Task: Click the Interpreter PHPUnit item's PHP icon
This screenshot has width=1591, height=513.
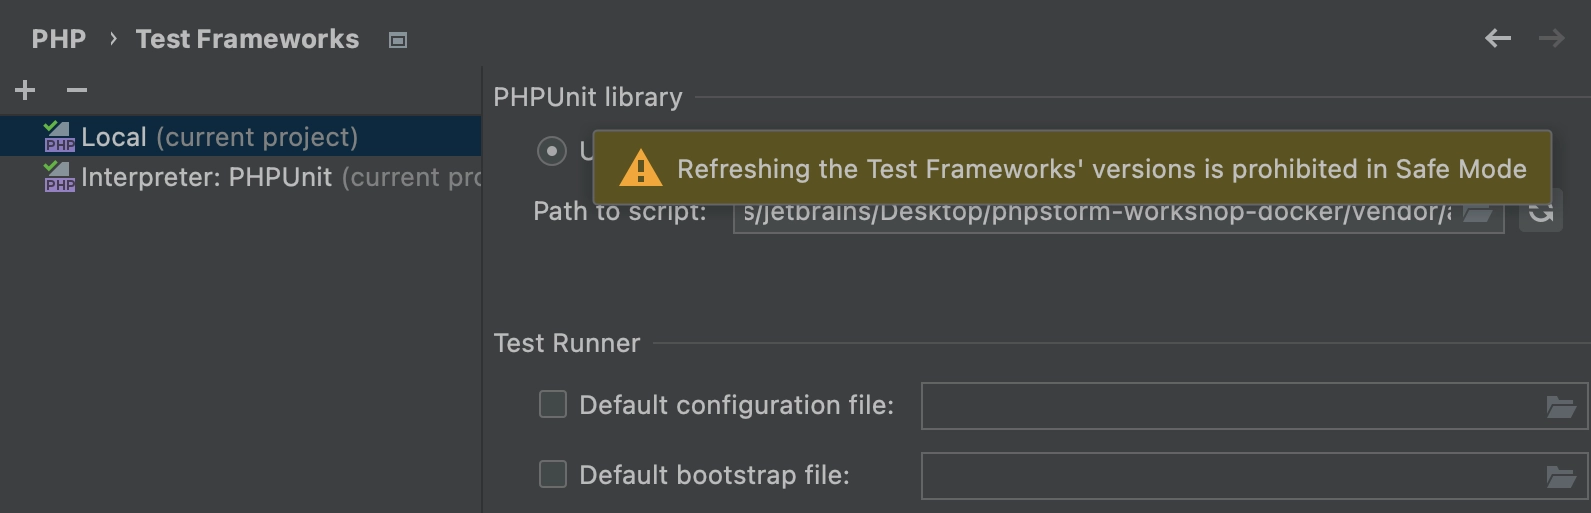Action: pos(59,177)
